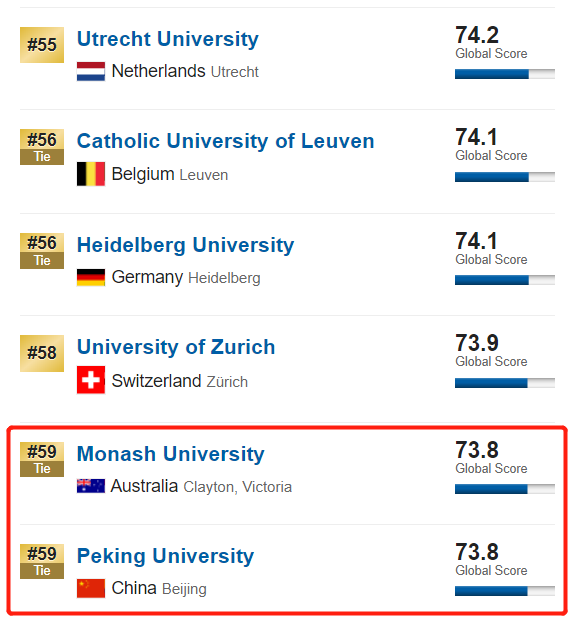Click the 73.9 Global Score for Zurich
This screenshot has height=624, width=572.
(491, 351)
